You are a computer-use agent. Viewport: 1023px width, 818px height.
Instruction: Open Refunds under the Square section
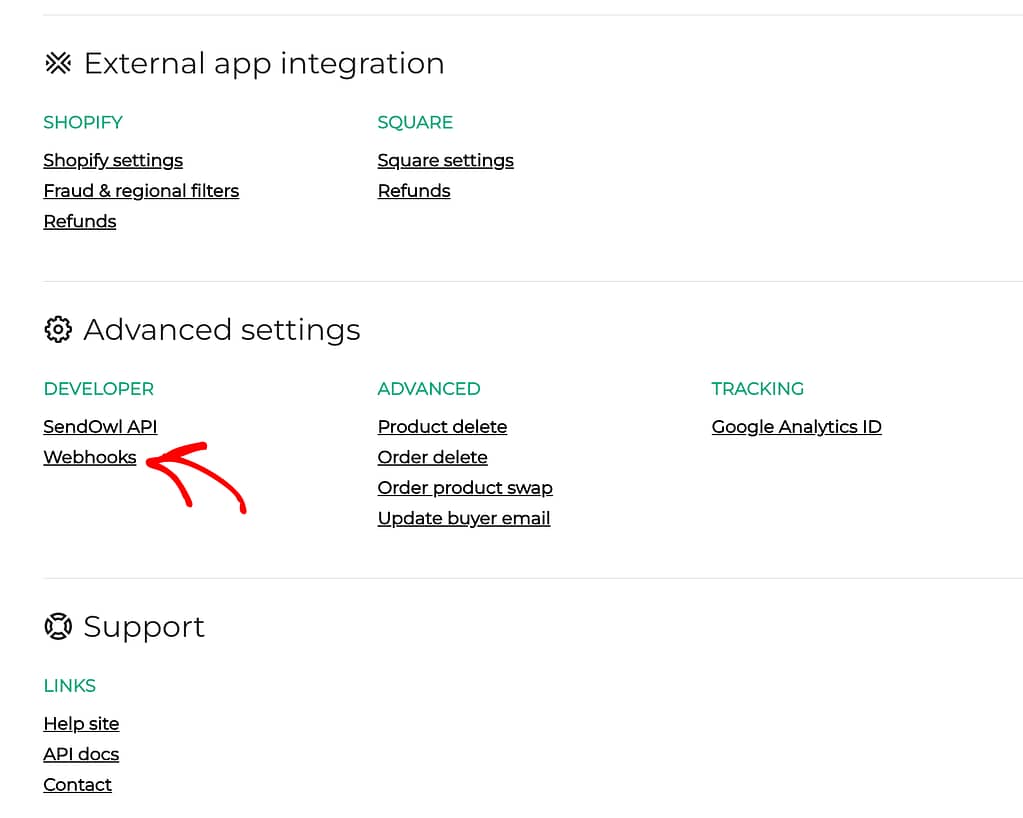[414, 191]
